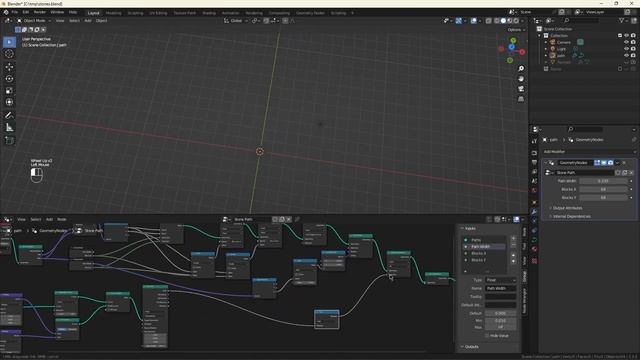Open the Render properties tab icon

click(534, 153)
